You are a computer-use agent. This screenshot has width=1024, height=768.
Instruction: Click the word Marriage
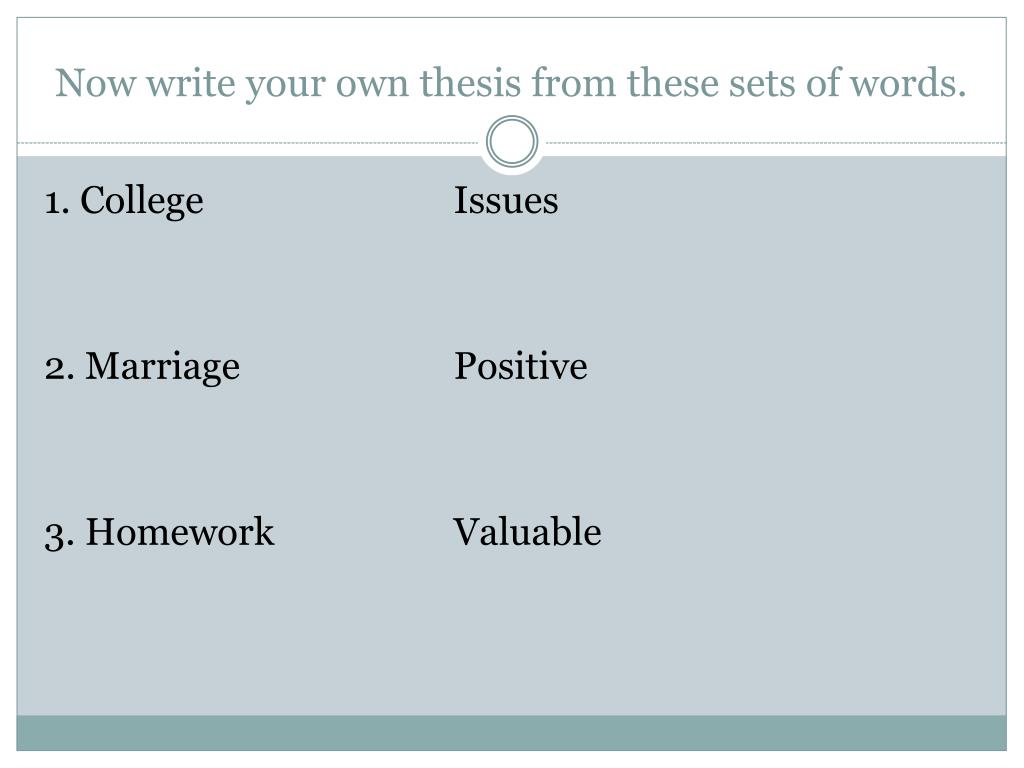point(163,366)
